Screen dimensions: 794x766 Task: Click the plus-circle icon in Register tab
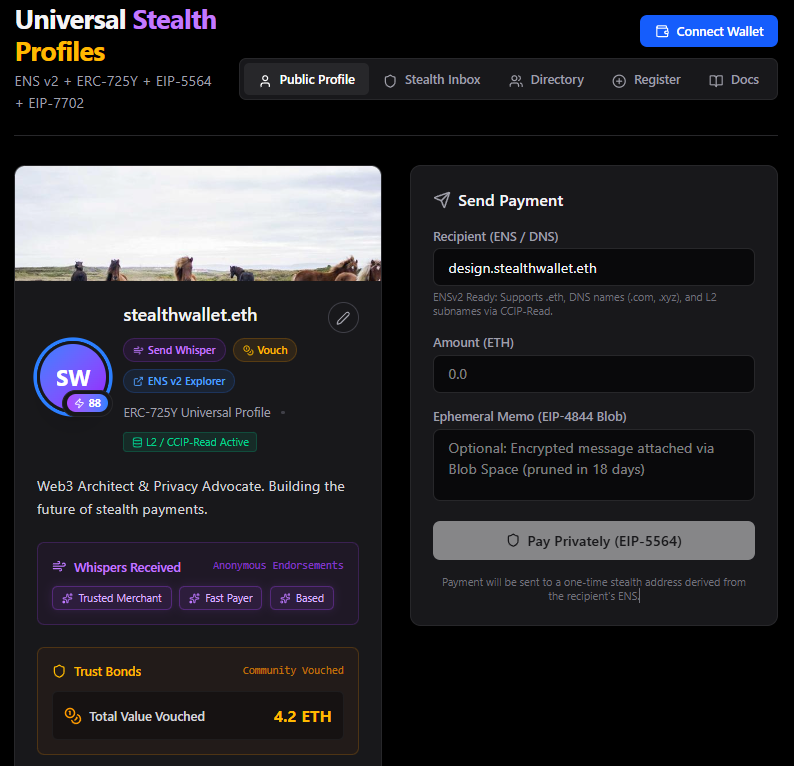click(619, 81)
